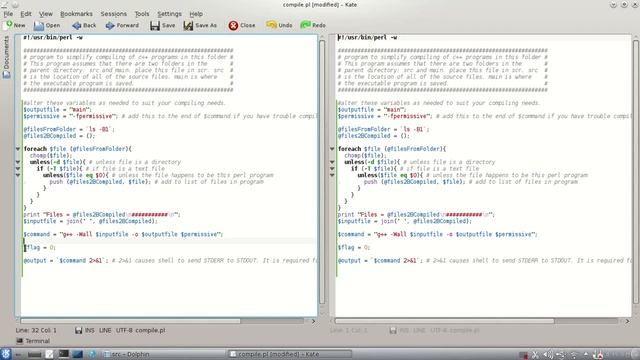This screenshot has width=640, height=360.
Task: Collapse the unless(-d $file) block in right pane
Action: pos(332,162)
